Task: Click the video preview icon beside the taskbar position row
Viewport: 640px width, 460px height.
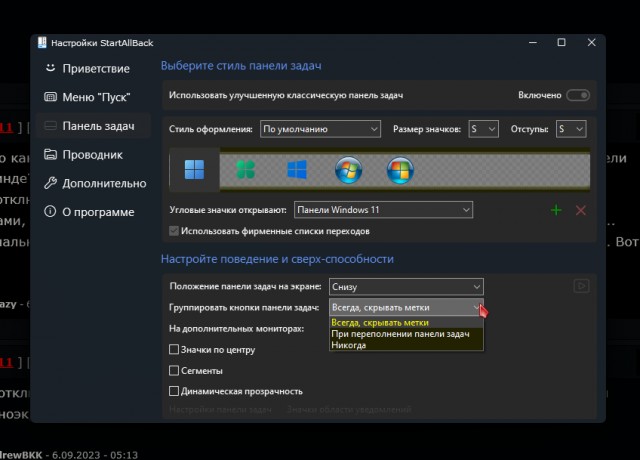Action: click(x=581, y=286)
